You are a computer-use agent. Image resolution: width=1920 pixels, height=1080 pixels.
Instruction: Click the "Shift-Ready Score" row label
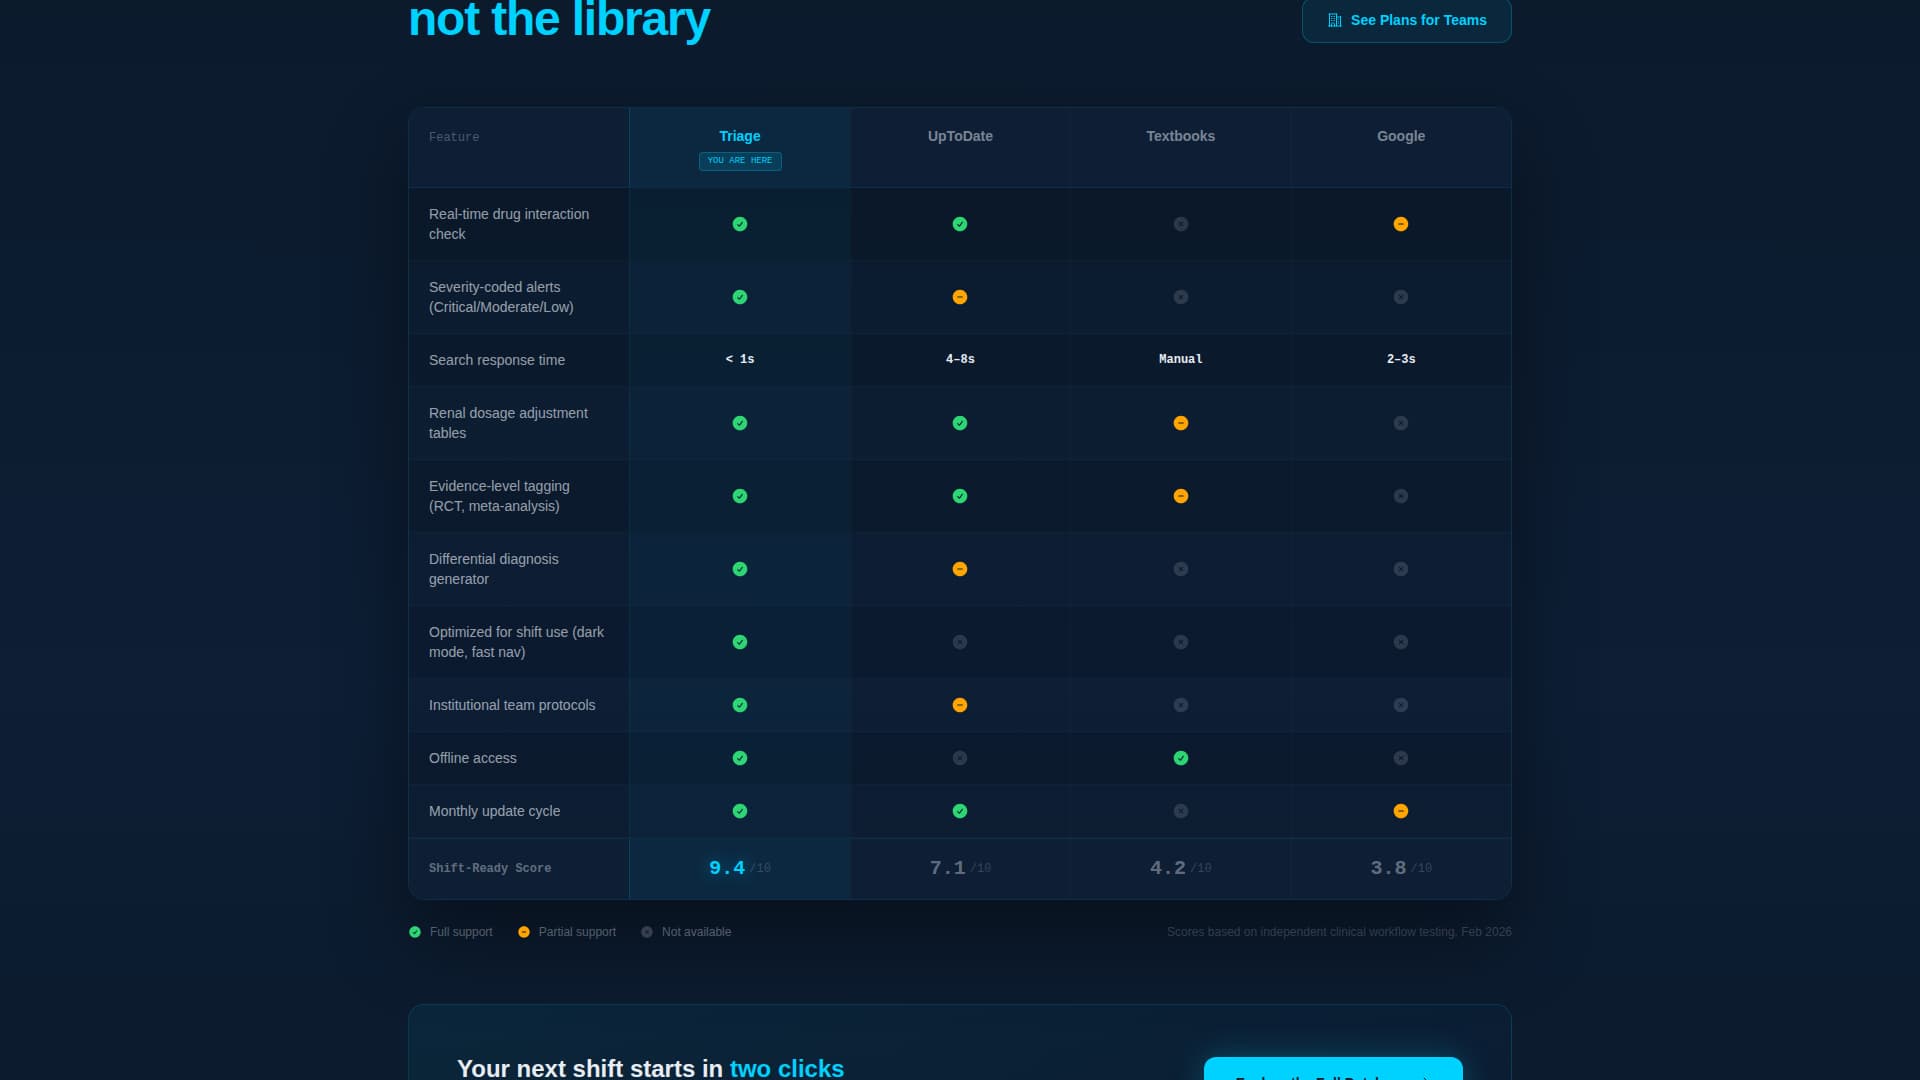[490, 868]
